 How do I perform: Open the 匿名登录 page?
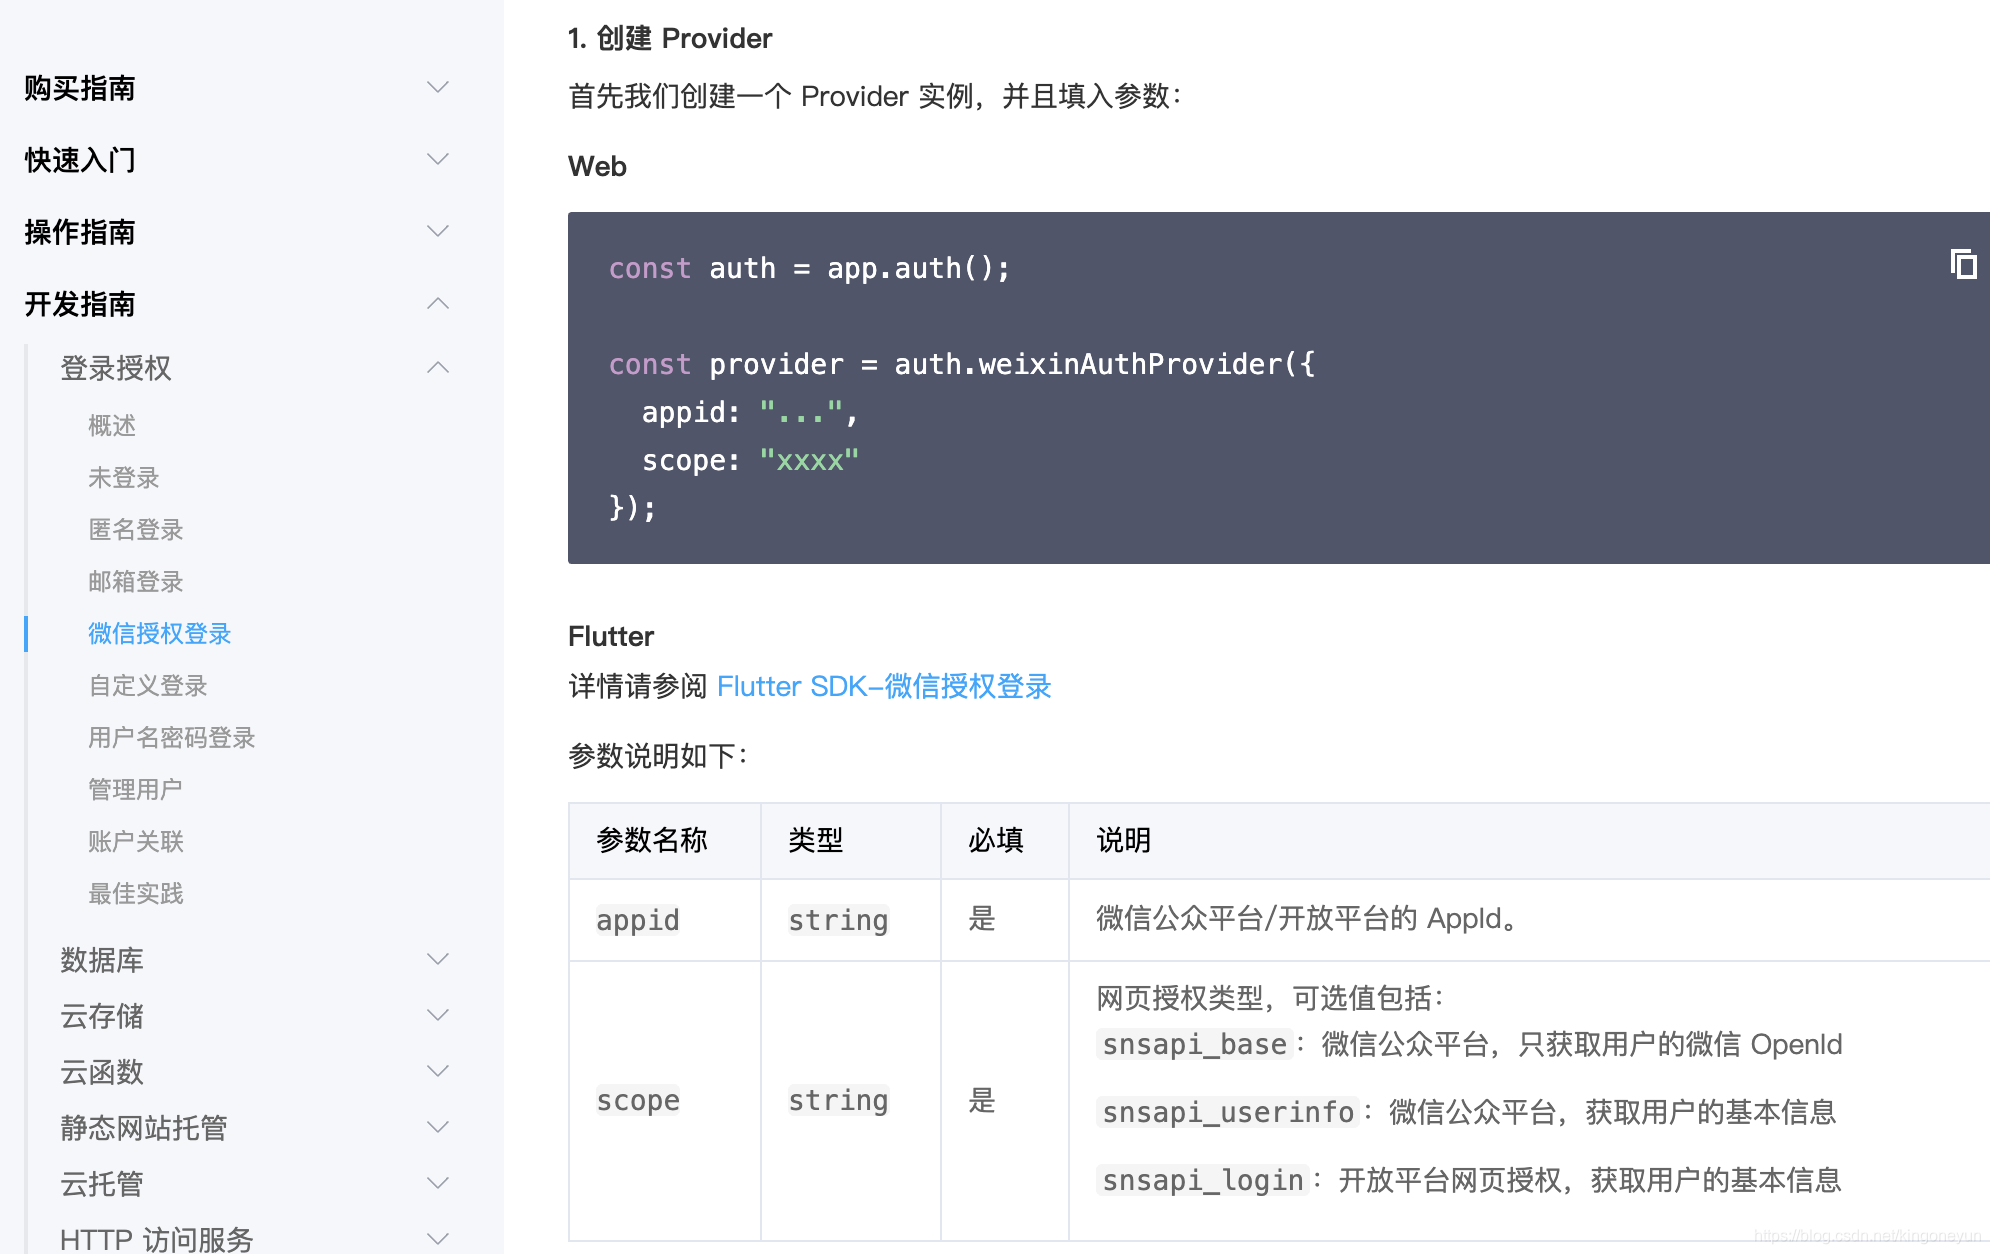tap(136, 530)
